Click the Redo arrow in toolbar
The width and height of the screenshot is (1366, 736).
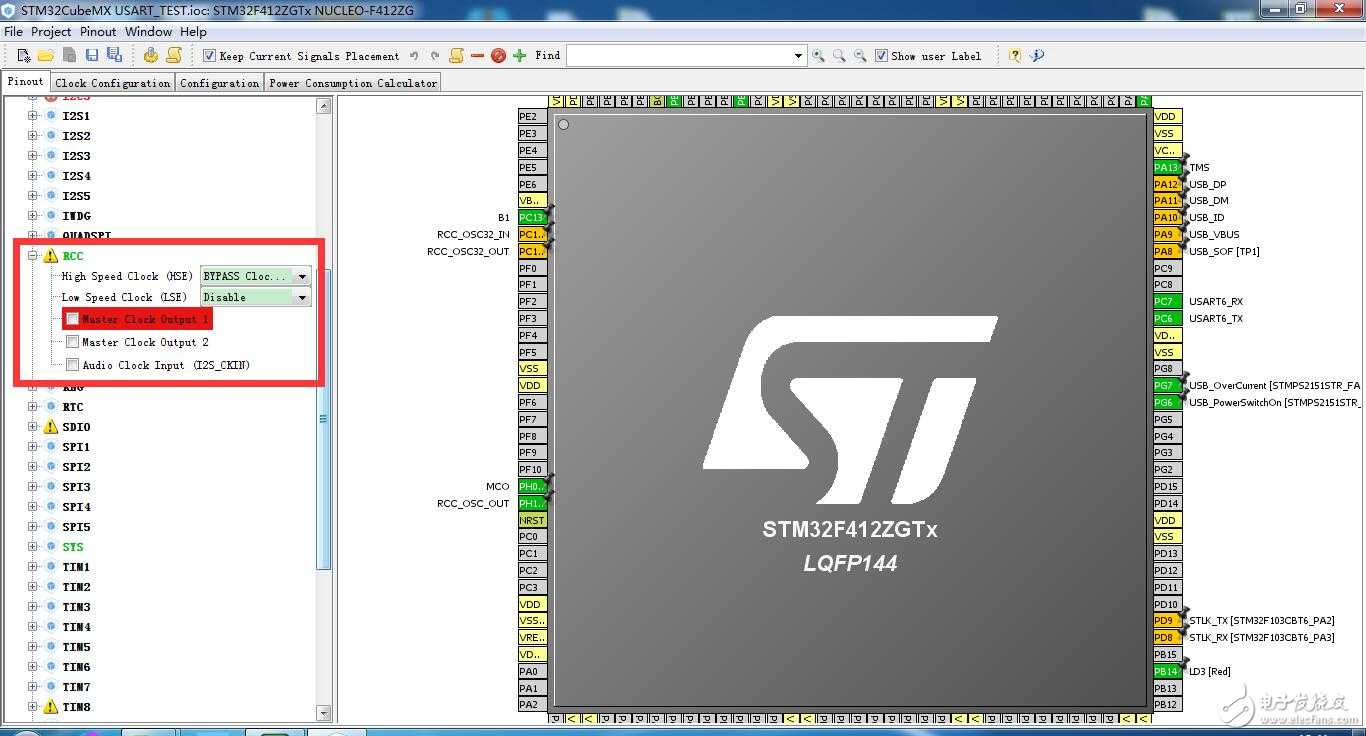[x=435, y=56]
